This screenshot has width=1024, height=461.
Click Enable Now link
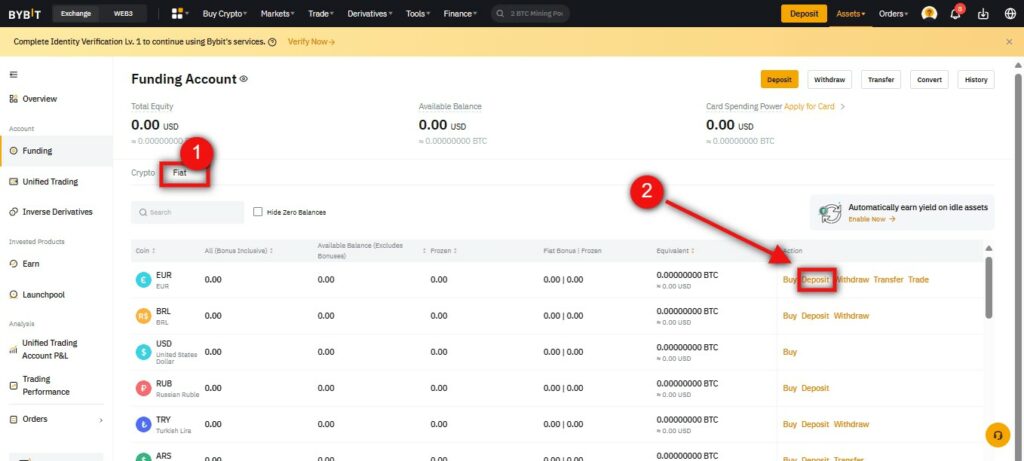click(872, 219)
